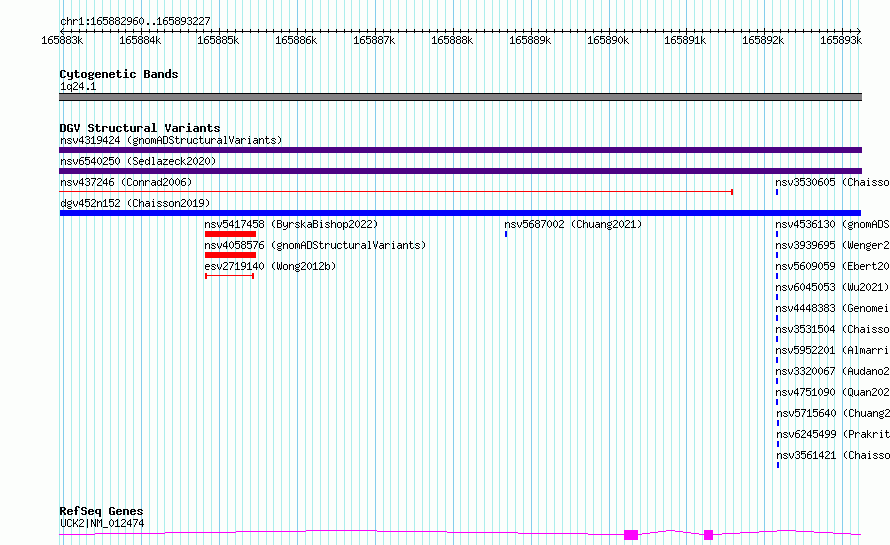Click the smaller magenta UCK2 exon block
Viewport: 890px width, 545px height.
tap(708, 535)
